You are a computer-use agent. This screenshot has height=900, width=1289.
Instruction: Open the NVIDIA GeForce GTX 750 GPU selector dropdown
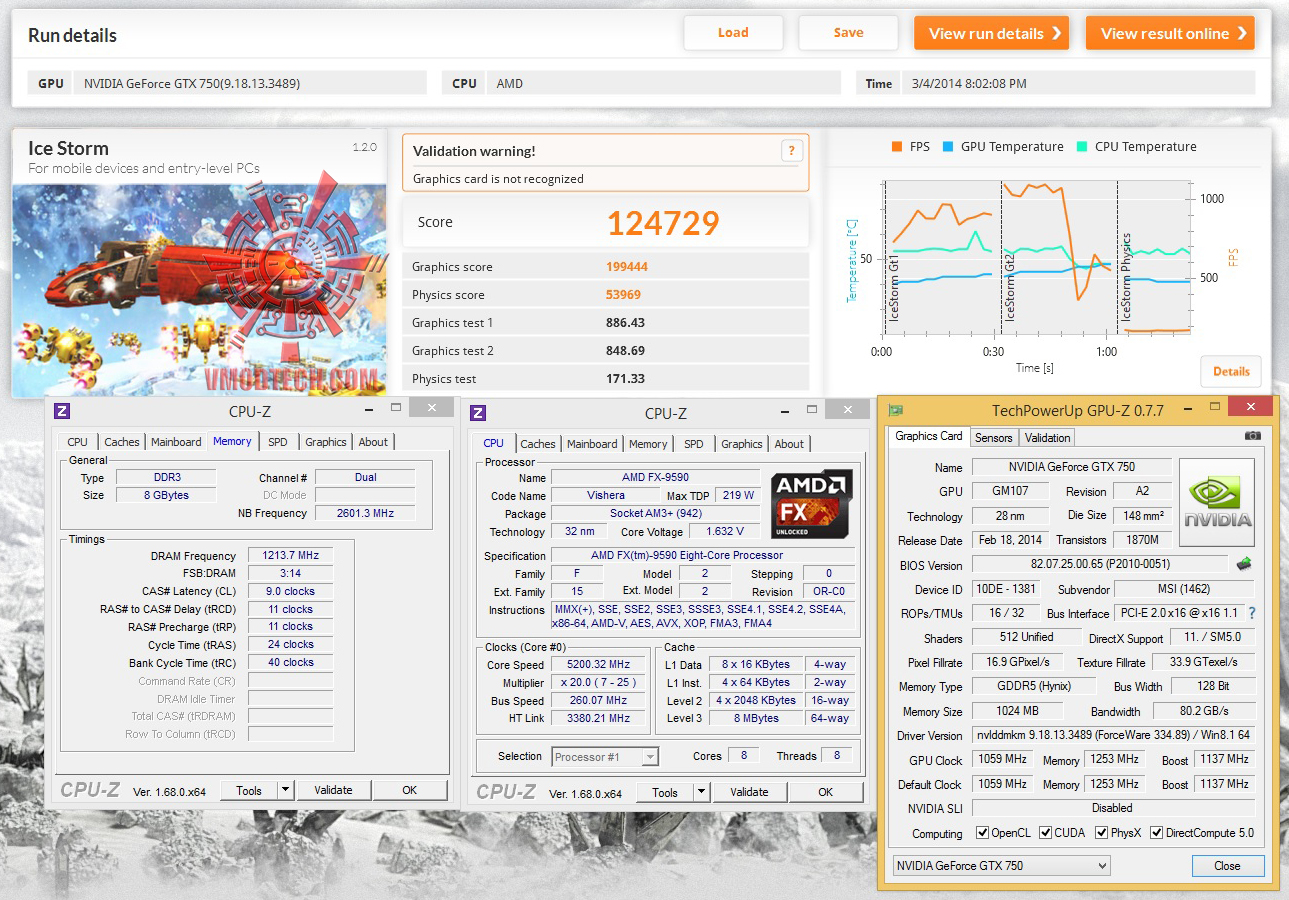point(1001,866)
